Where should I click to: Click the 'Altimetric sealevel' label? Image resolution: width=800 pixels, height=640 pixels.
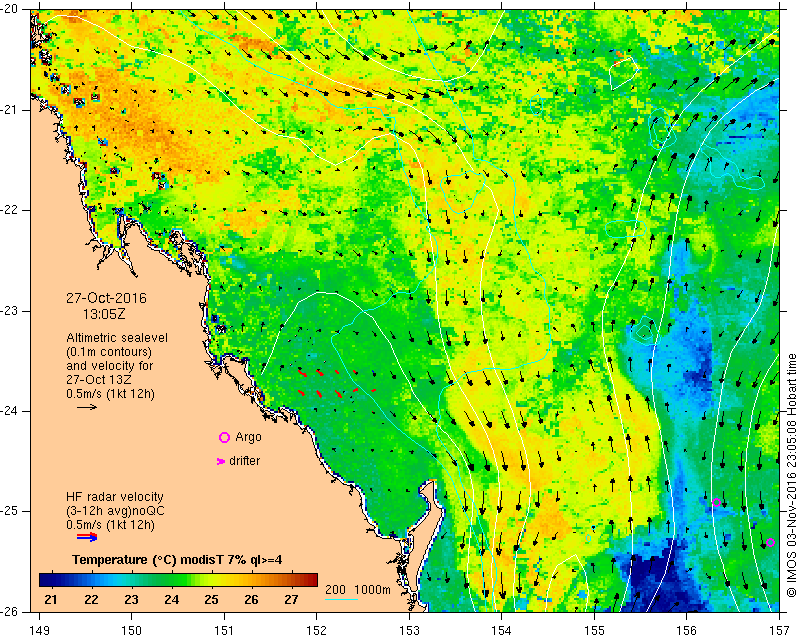tap(117, 338)
